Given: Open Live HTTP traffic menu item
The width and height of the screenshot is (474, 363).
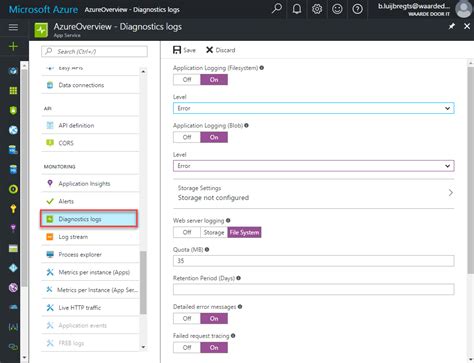Looking at the screenshot, I should [x=90, y=308].
